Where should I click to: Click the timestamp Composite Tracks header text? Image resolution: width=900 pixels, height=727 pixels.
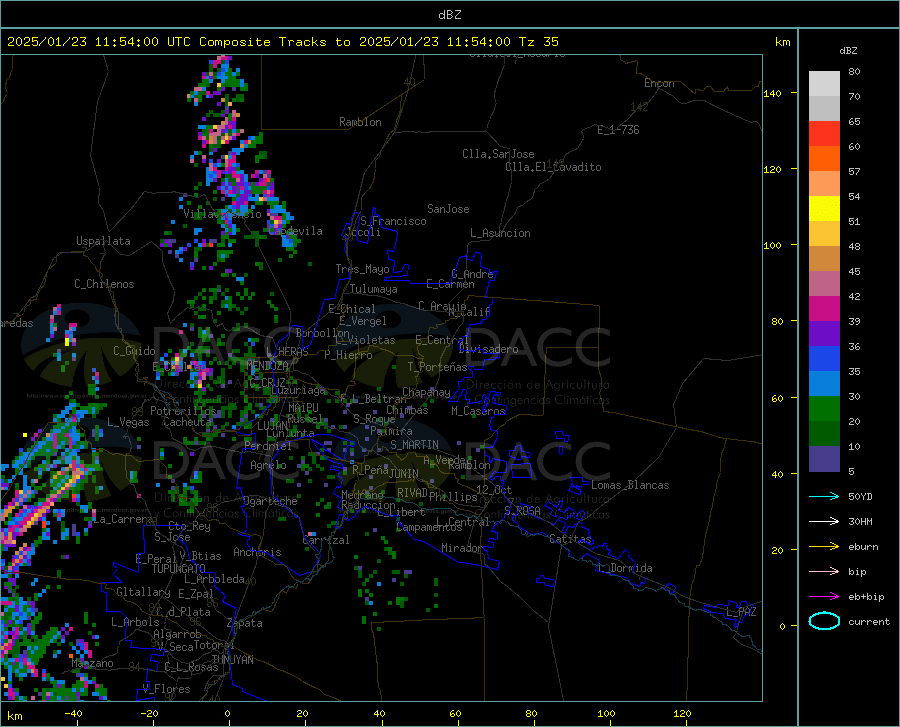point(282,42)
